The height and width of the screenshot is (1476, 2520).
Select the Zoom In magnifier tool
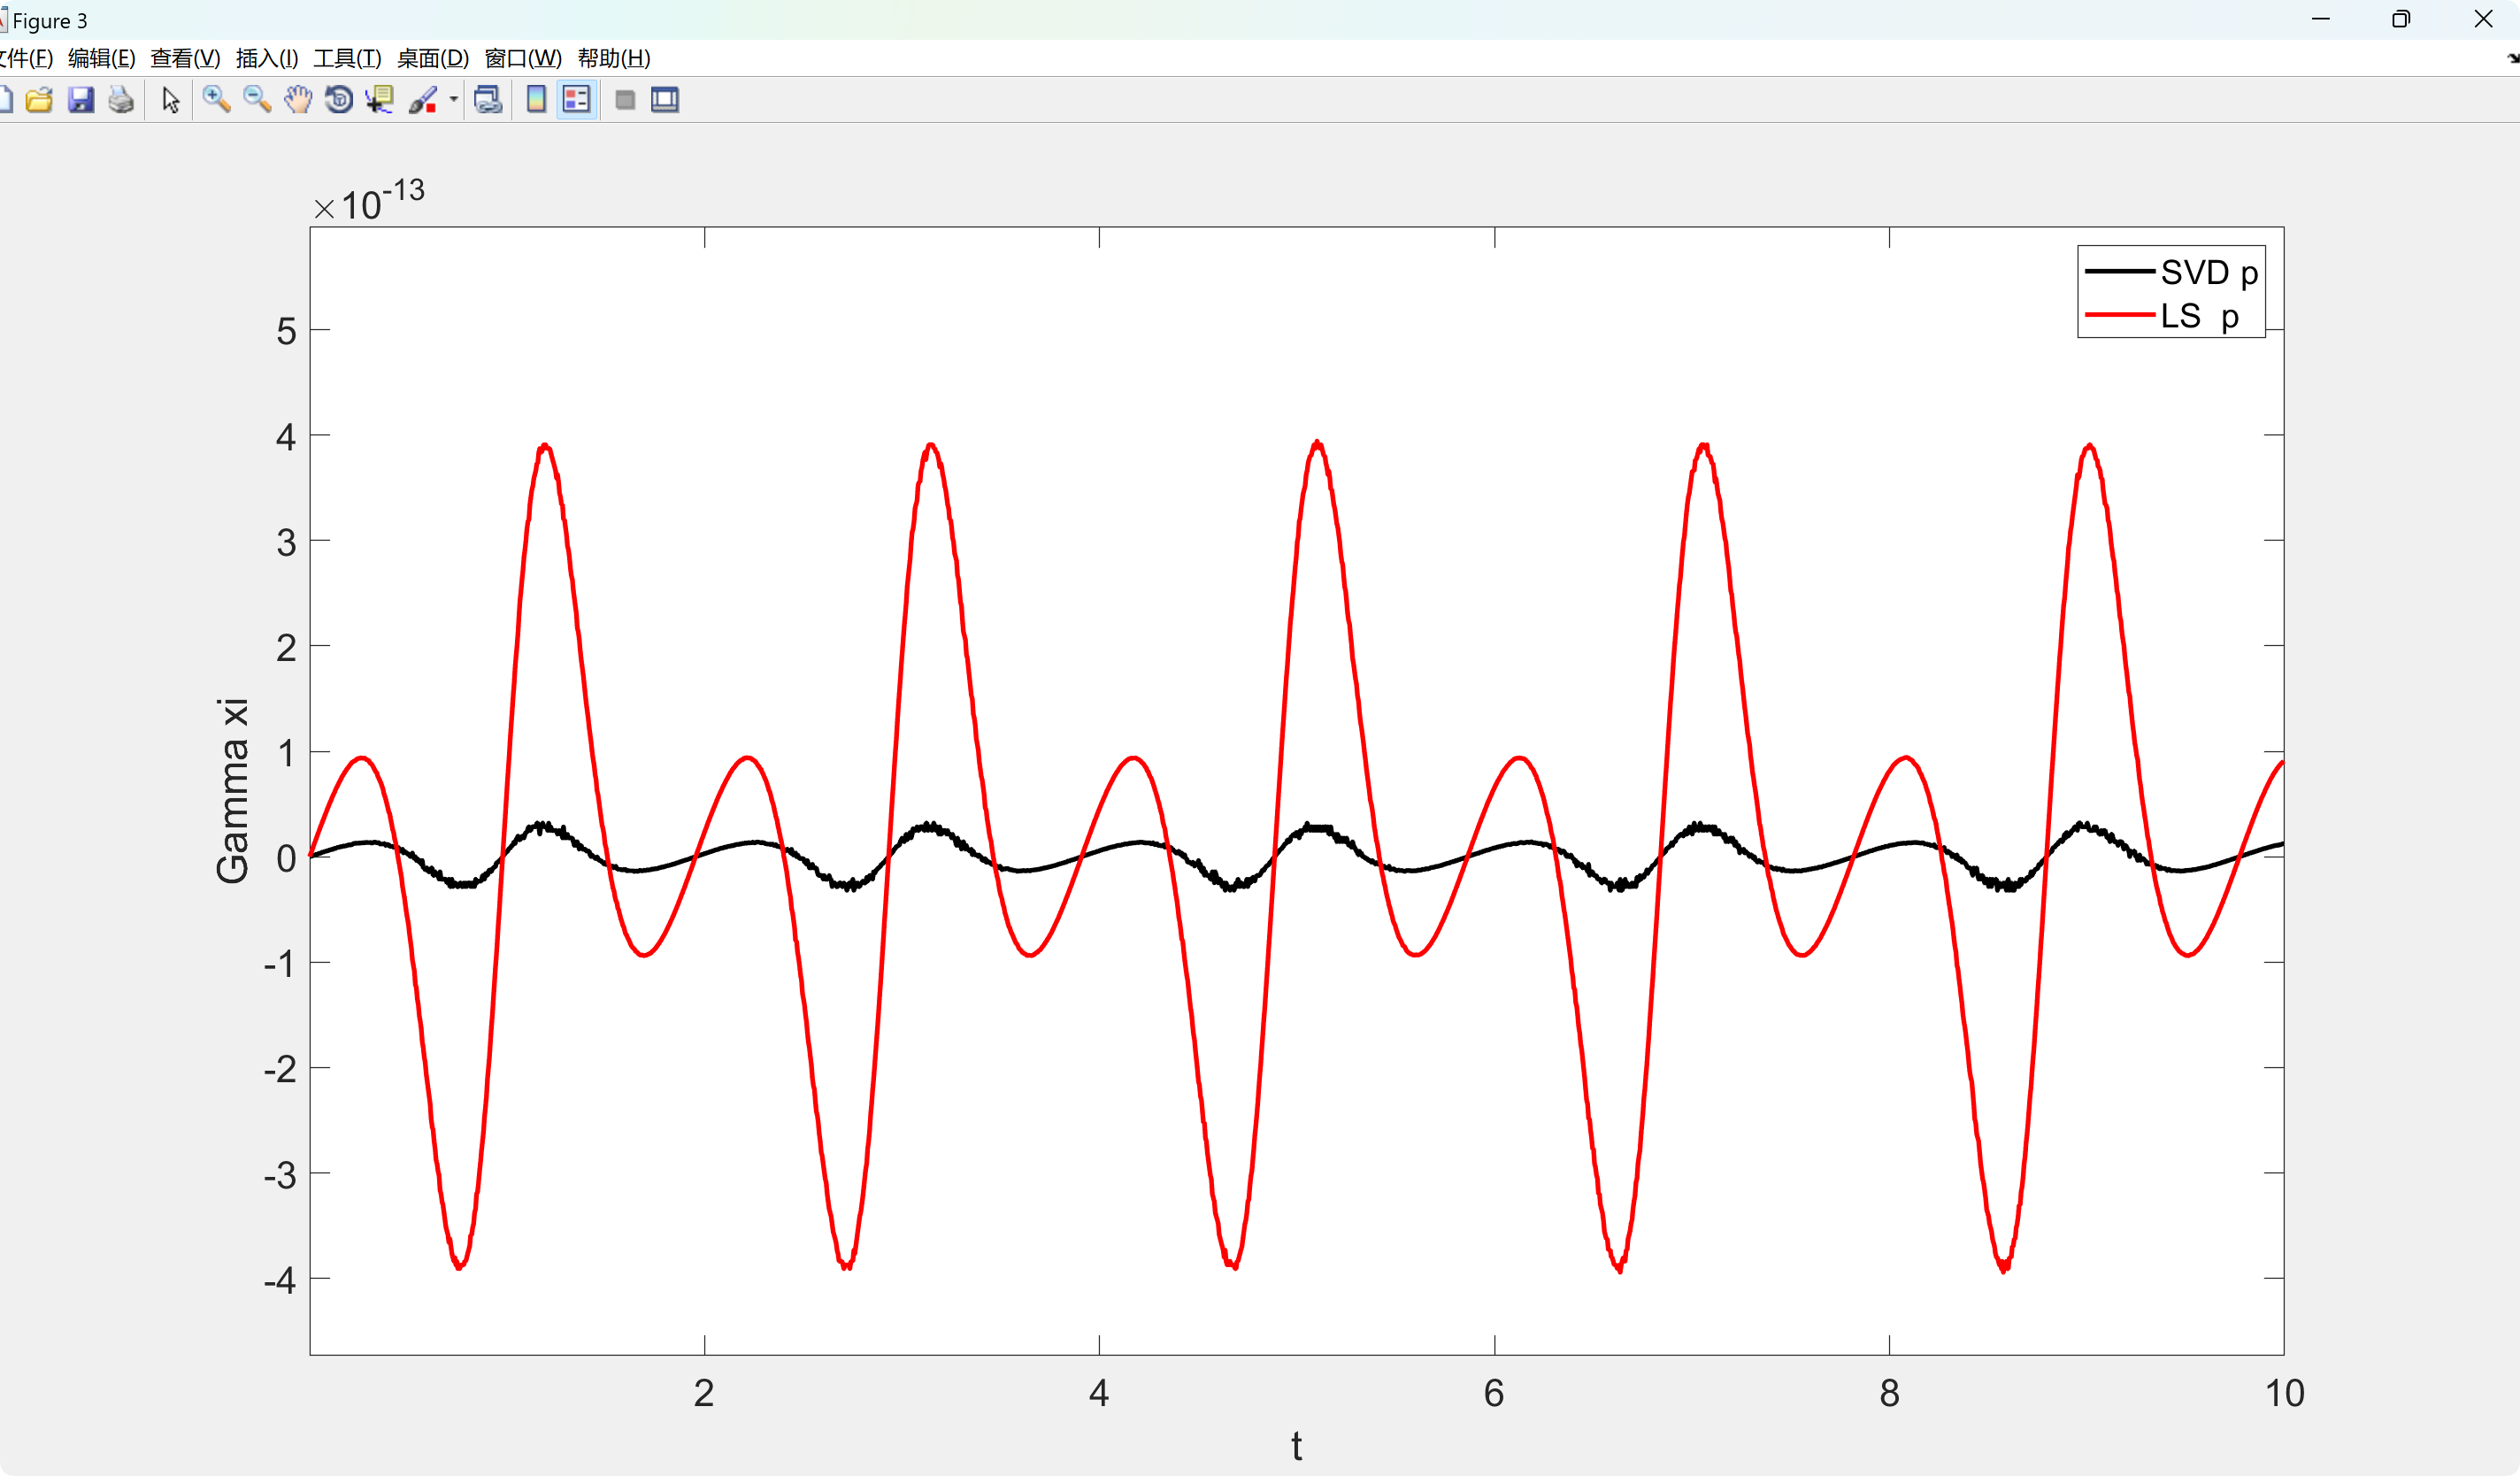coord(216,100)
